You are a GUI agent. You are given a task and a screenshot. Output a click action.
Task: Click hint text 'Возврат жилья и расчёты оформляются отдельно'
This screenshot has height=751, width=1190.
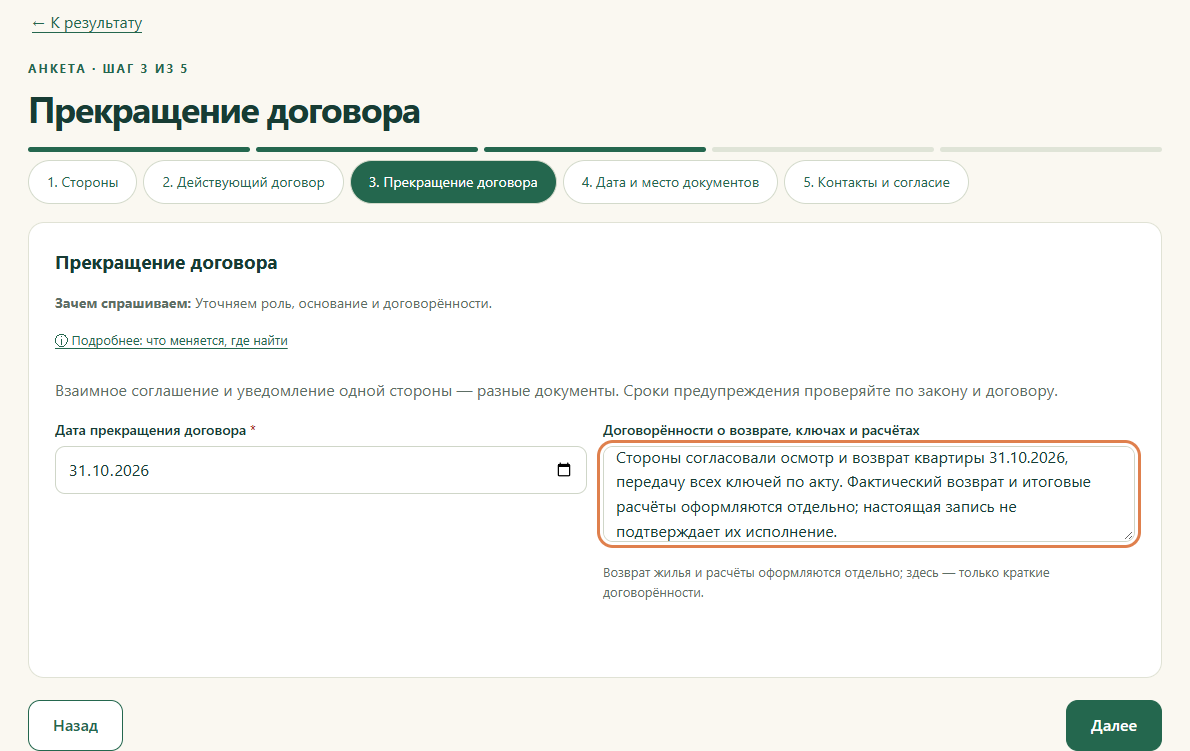pos(826,583)
